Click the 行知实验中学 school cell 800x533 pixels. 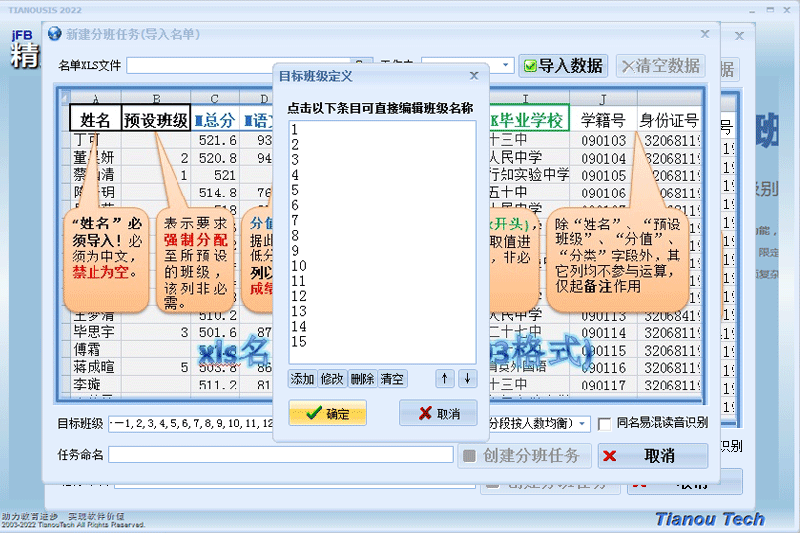(x=529, y=174)
